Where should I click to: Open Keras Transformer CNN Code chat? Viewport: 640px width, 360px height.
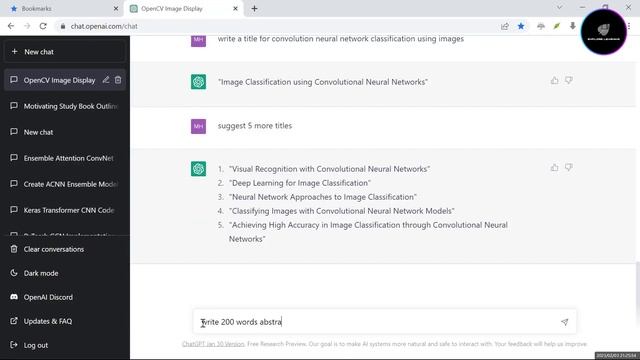tap(65, 210)
